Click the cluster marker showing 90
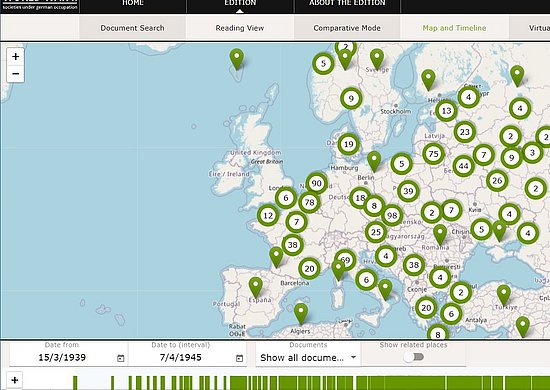 coord(316,183)
